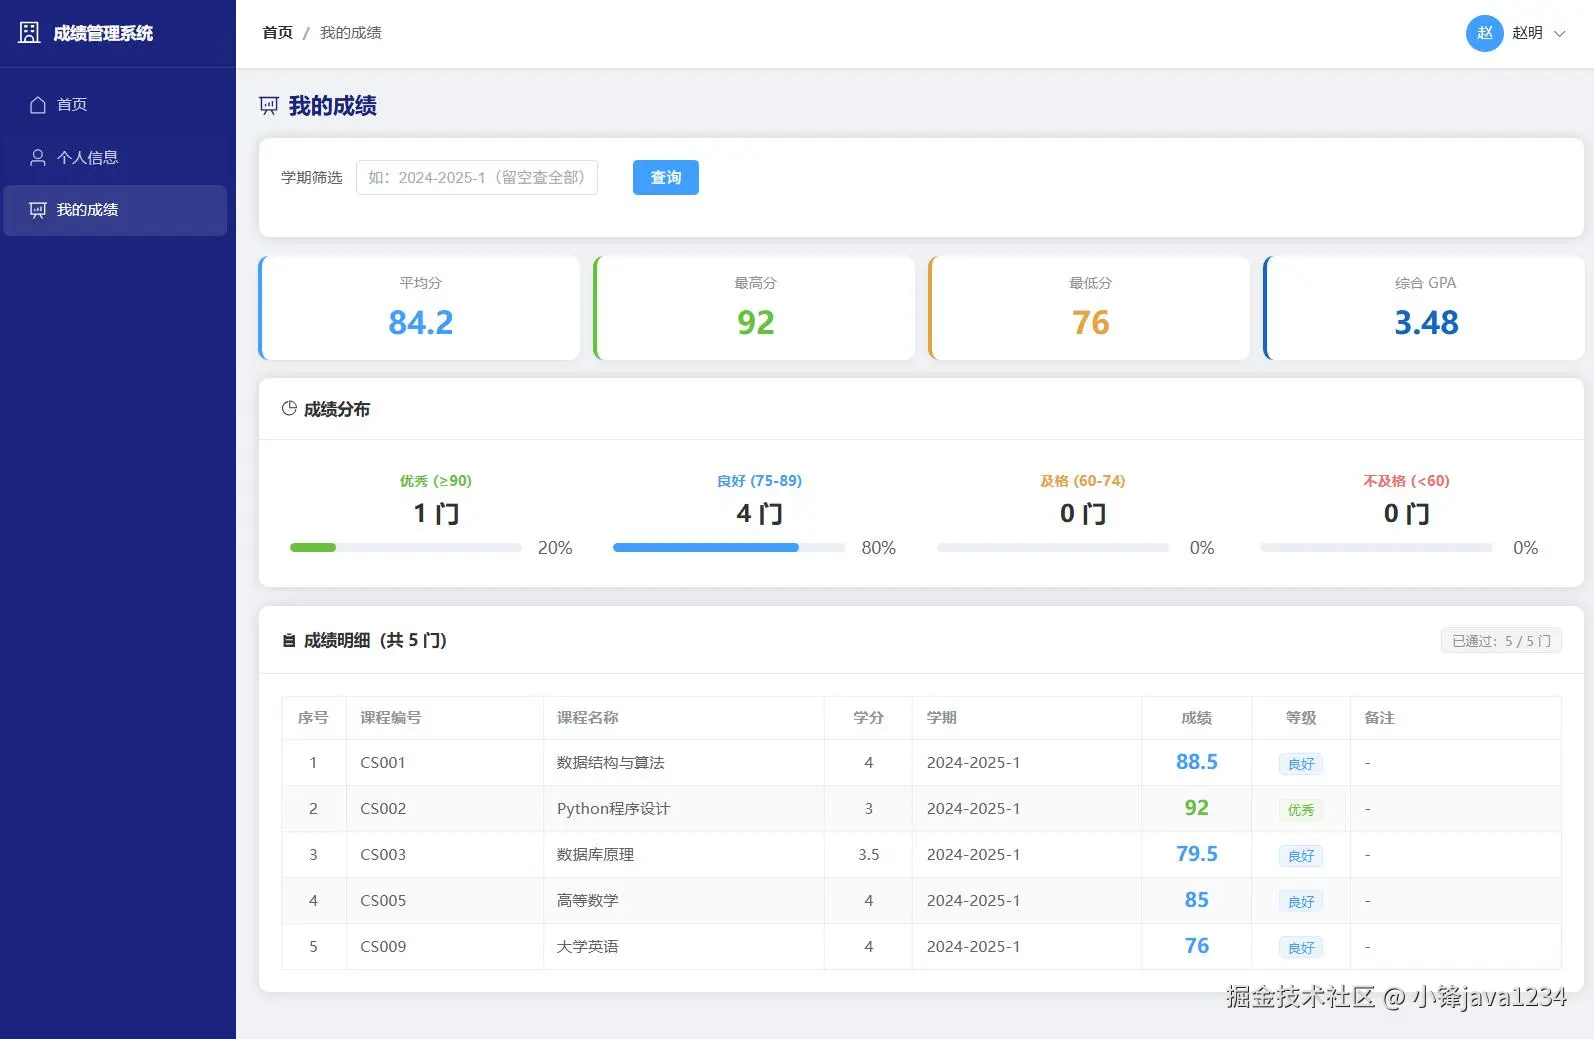Click the presentation board icon next to sidebar 我的成绩
This screenshot has height=1039, width=1594.
click(38, 210)
